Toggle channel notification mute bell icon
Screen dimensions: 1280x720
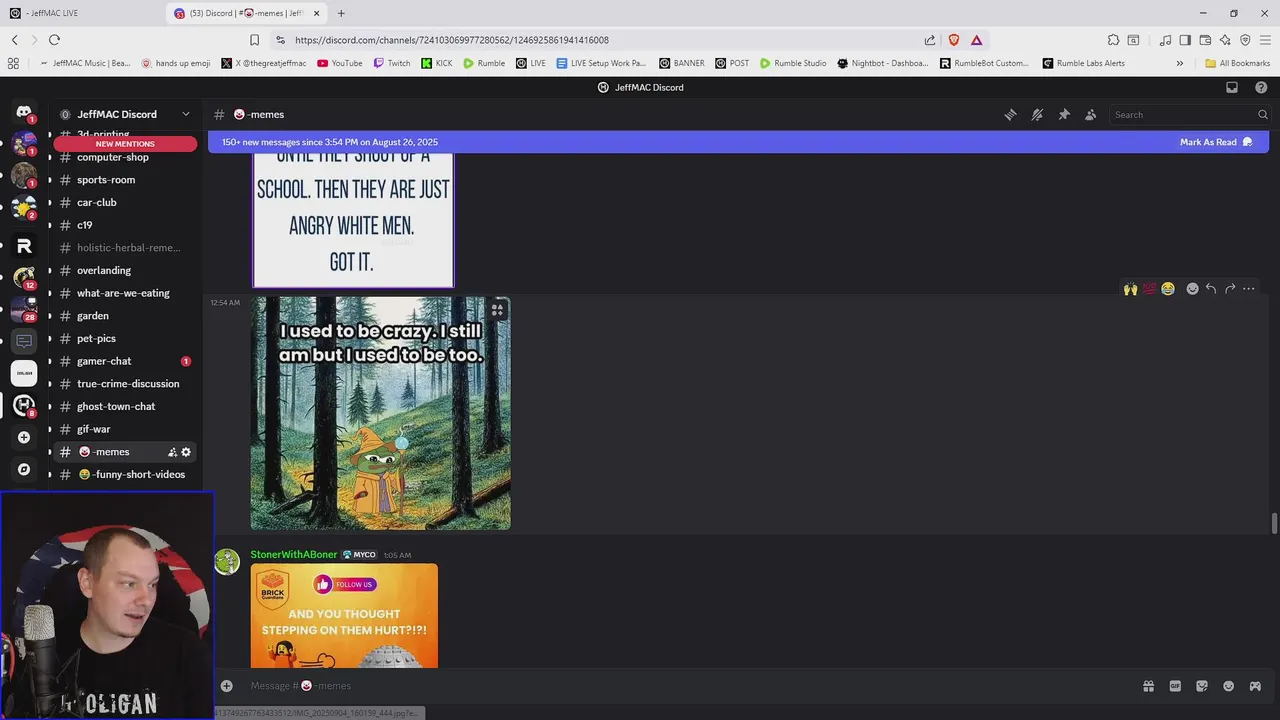1037,115
